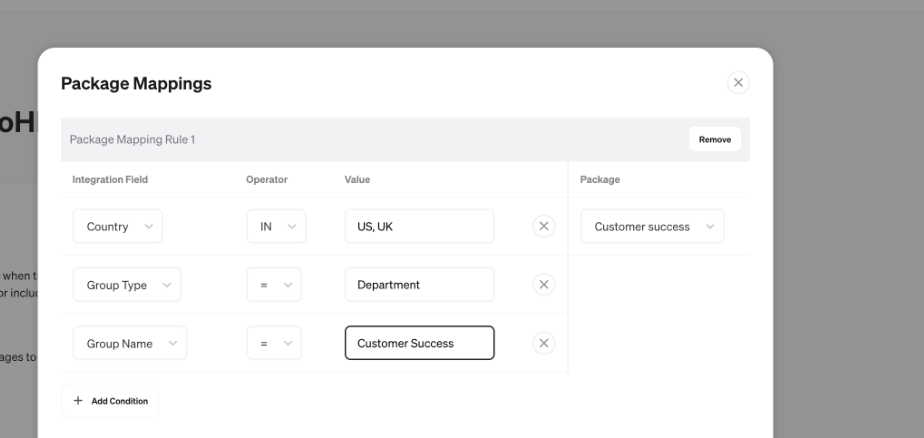Image resolution: width=924 pixels, height=438 pixels.
Task: Delete the Country condition row
Action: [x=543, y=226]
